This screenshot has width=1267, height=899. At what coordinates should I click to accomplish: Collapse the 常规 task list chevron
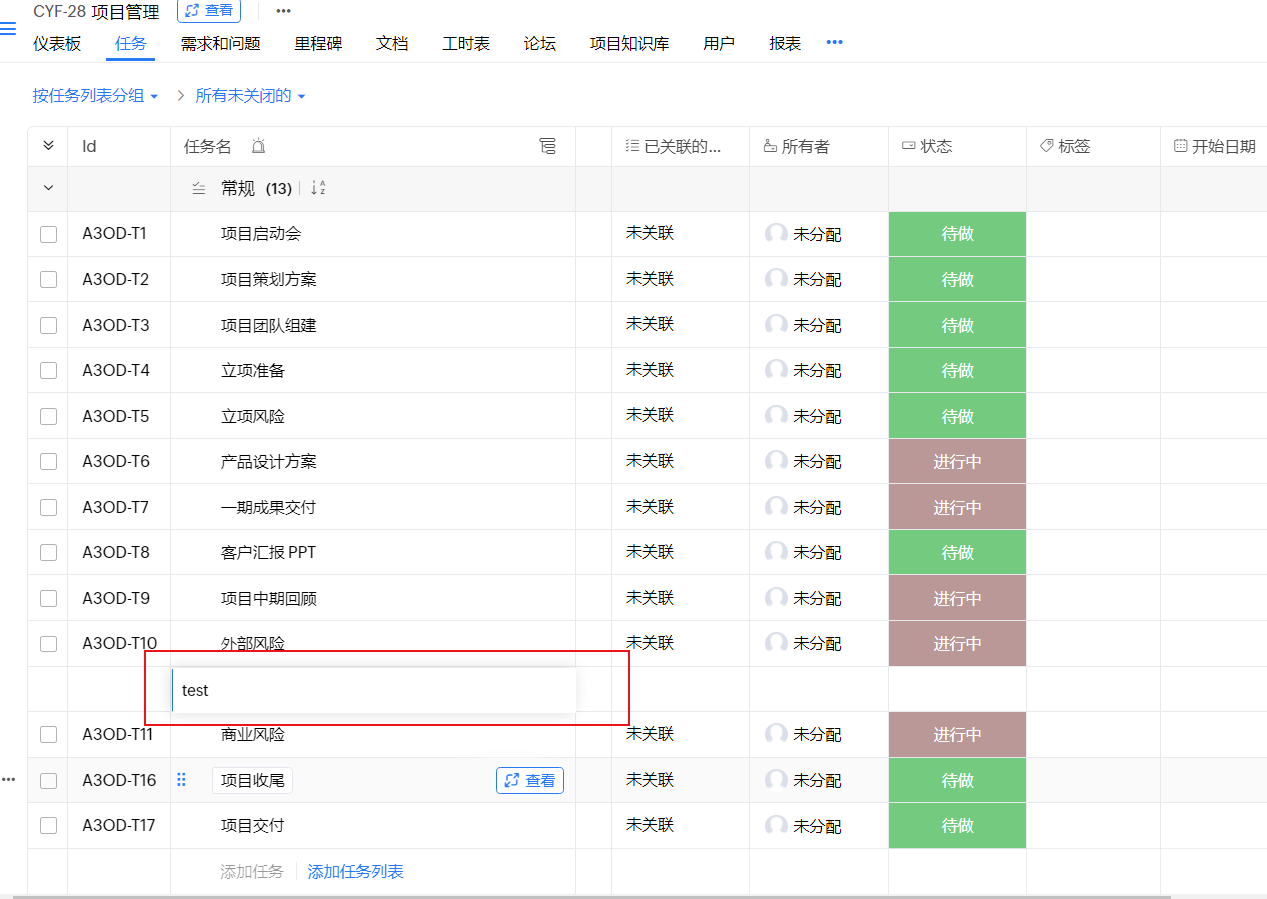click(48, 188)
